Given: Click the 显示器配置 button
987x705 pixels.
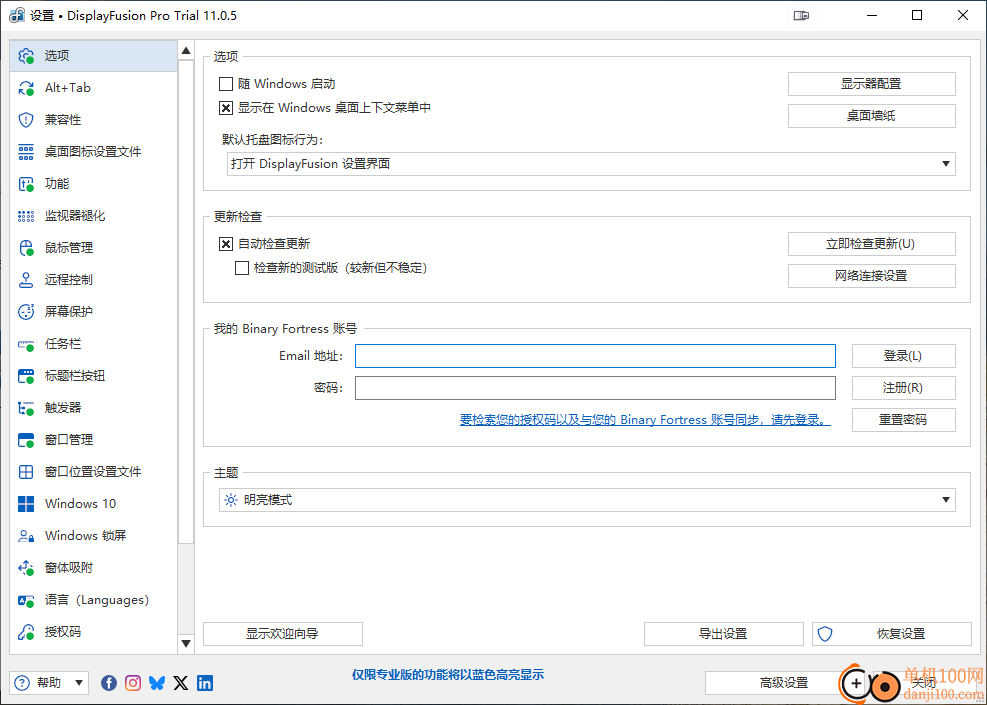Looking at the screenshot, I should [872, 84].
